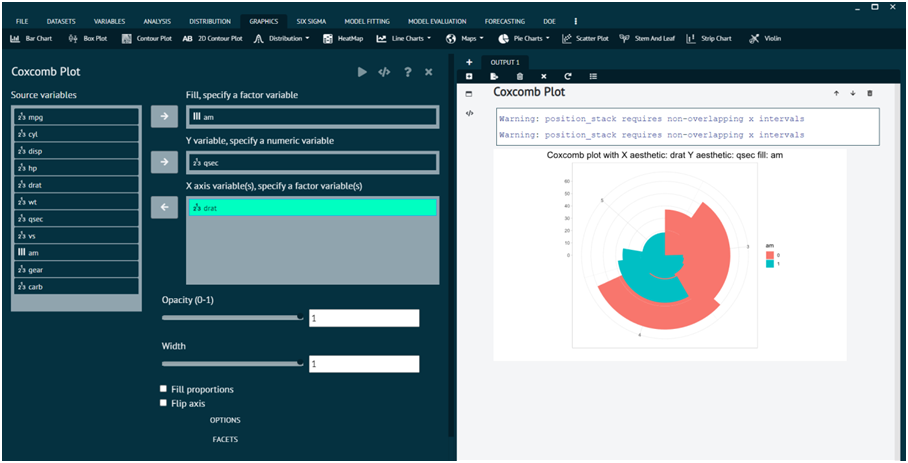Viewport: 908px width, 463px height.
Task: Select the OUTPUT 1 tab
Action: (x=505, y=63)
